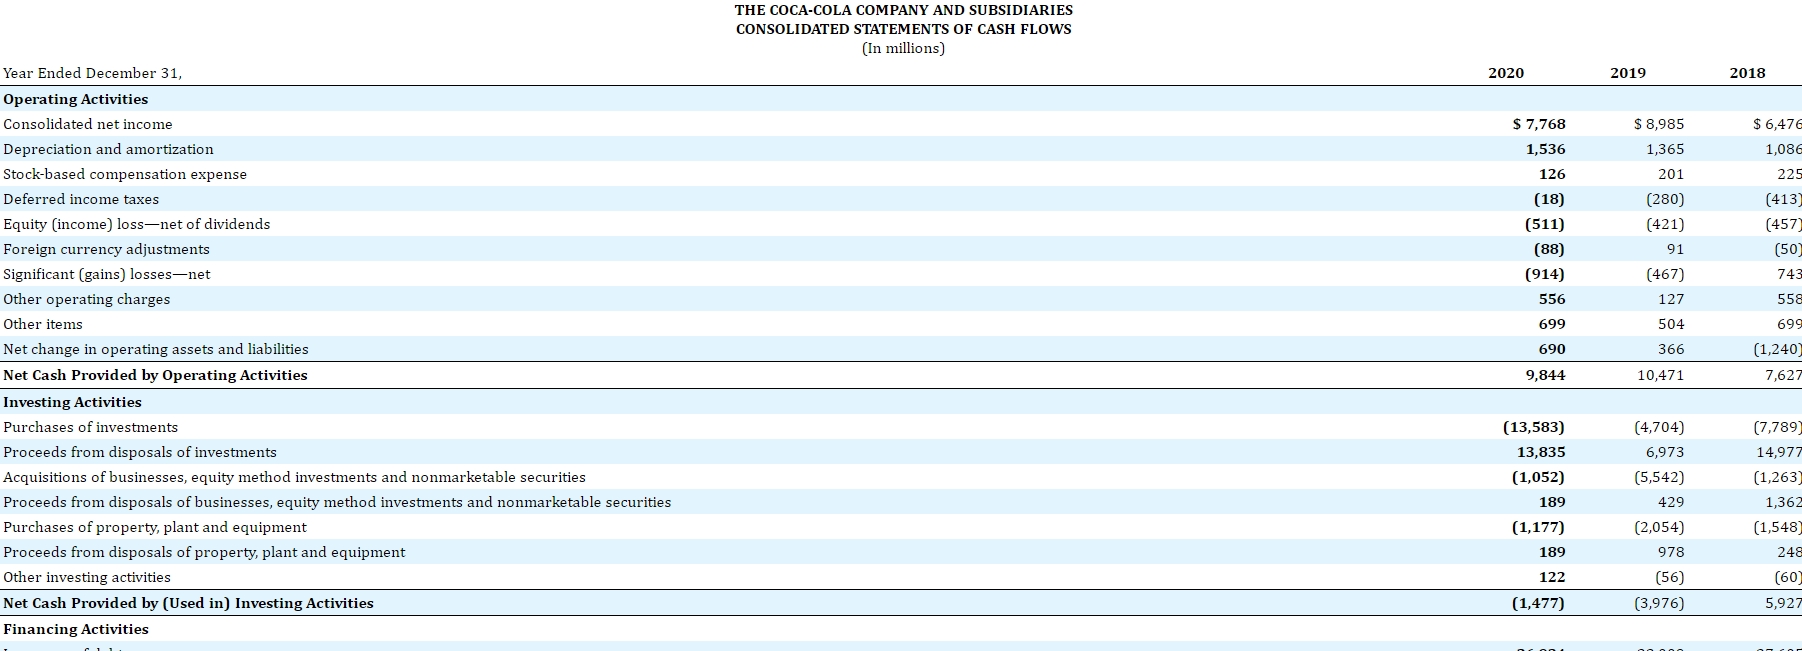This screenshot has width=1802, height=651.
Task: Select the $ 7,768 net income value
Action: (x=1539, y=124)
